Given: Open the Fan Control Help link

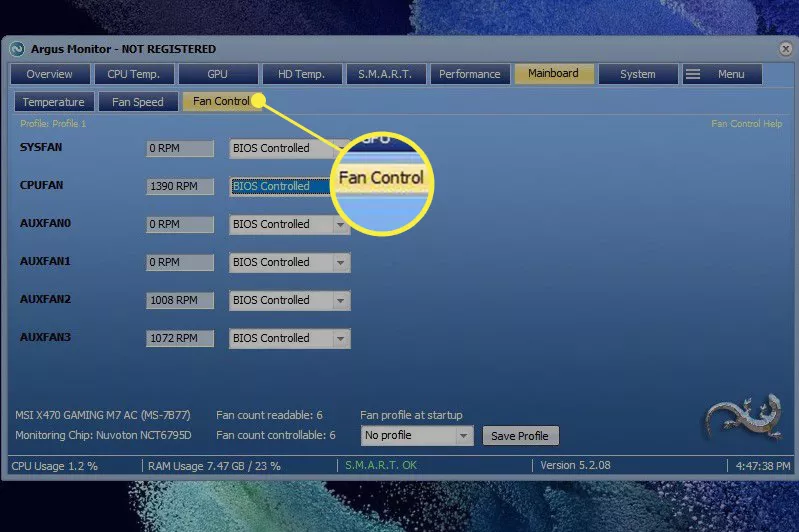Looking at the screenshot, I should (x=747, y=124).
